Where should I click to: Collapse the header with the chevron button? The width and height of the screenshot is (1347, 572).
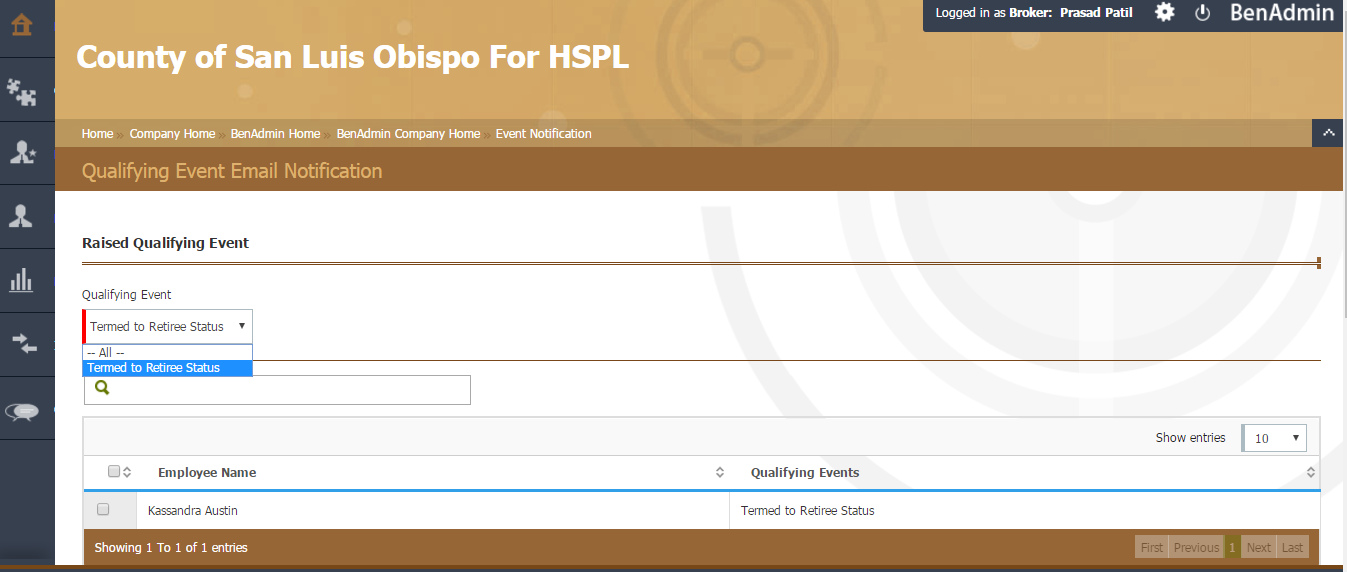tap(1328, 132)
